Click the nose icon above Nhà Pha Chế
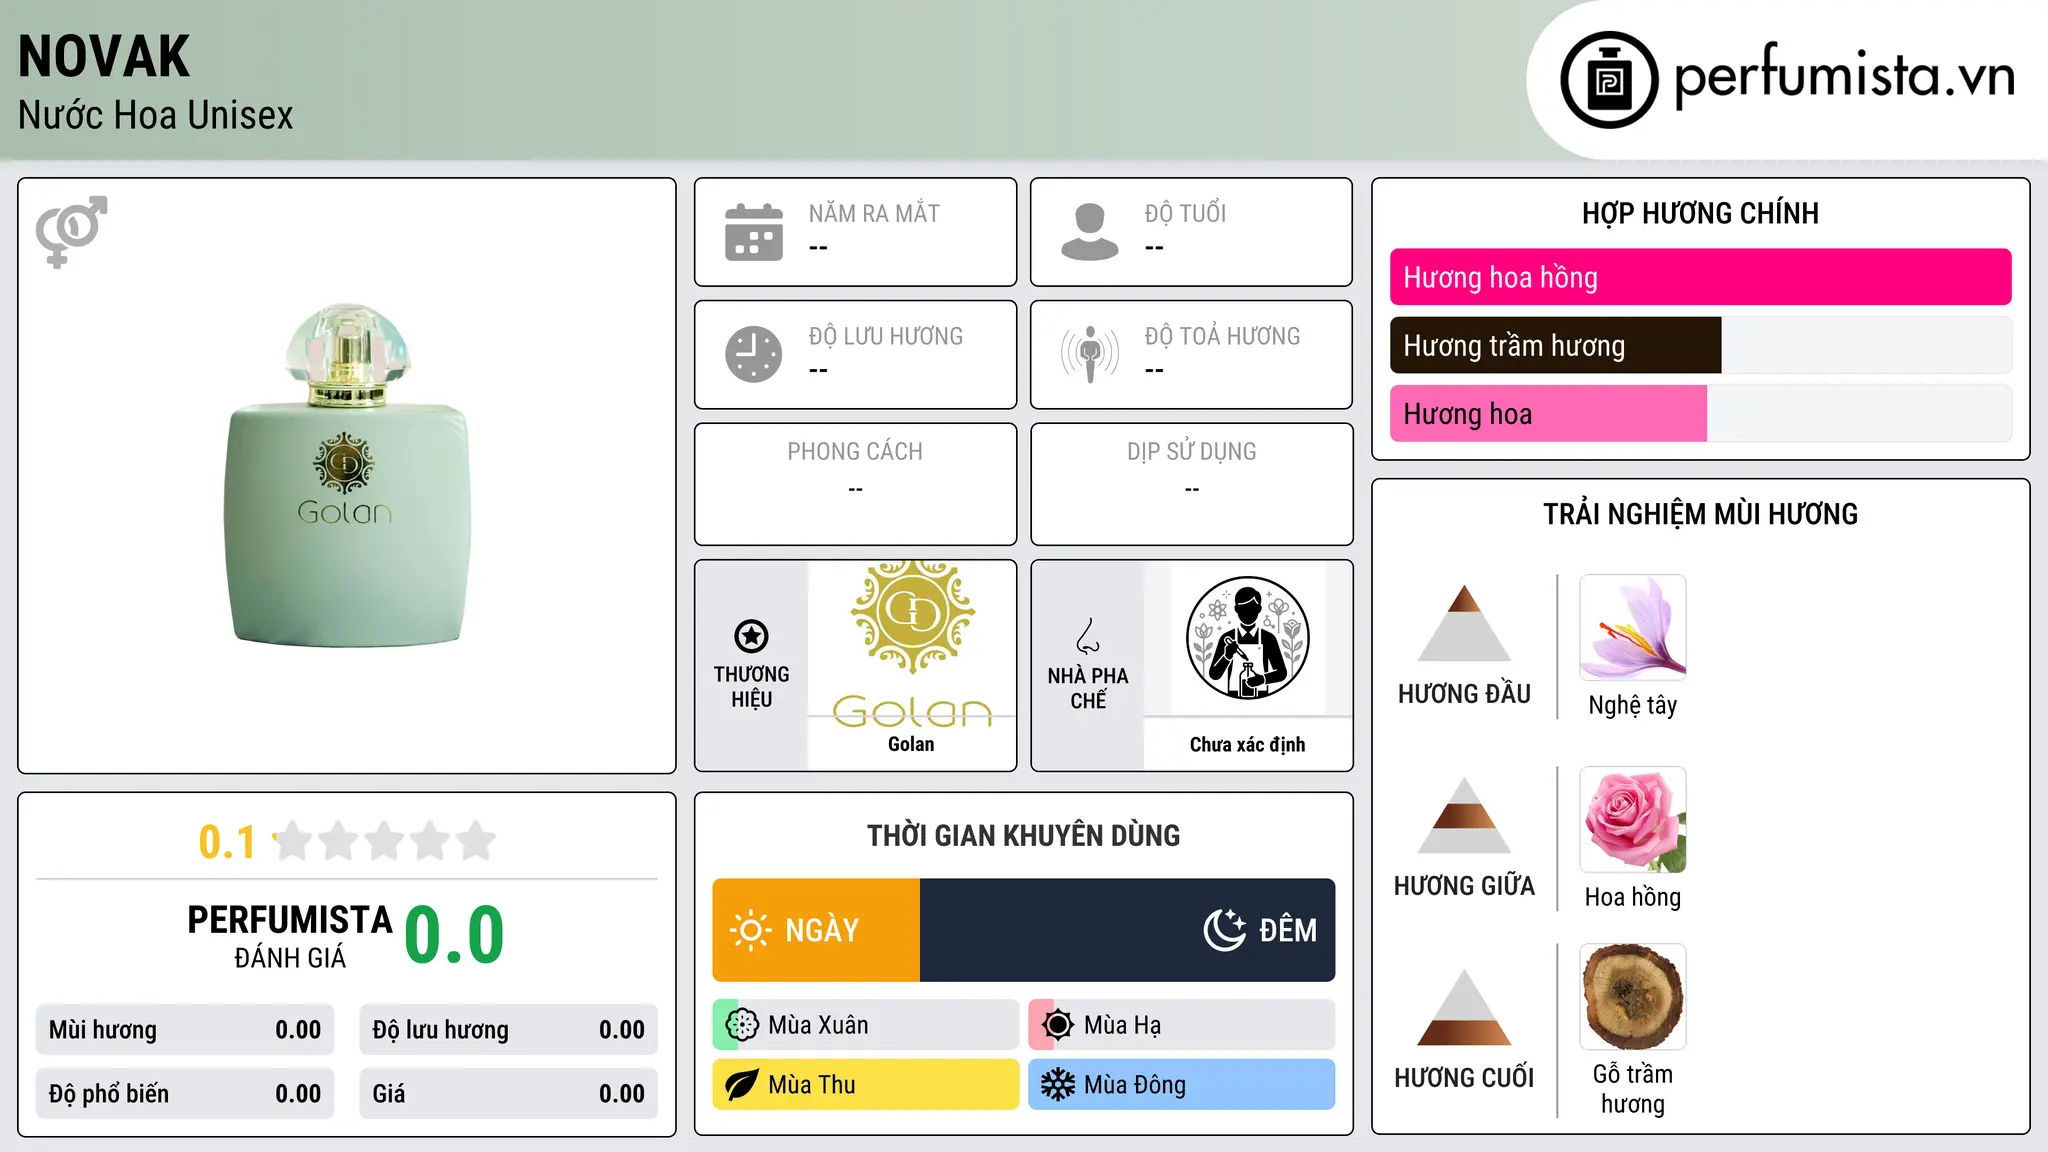This screenshot has width=2048, height=1152. [1088, 636]
